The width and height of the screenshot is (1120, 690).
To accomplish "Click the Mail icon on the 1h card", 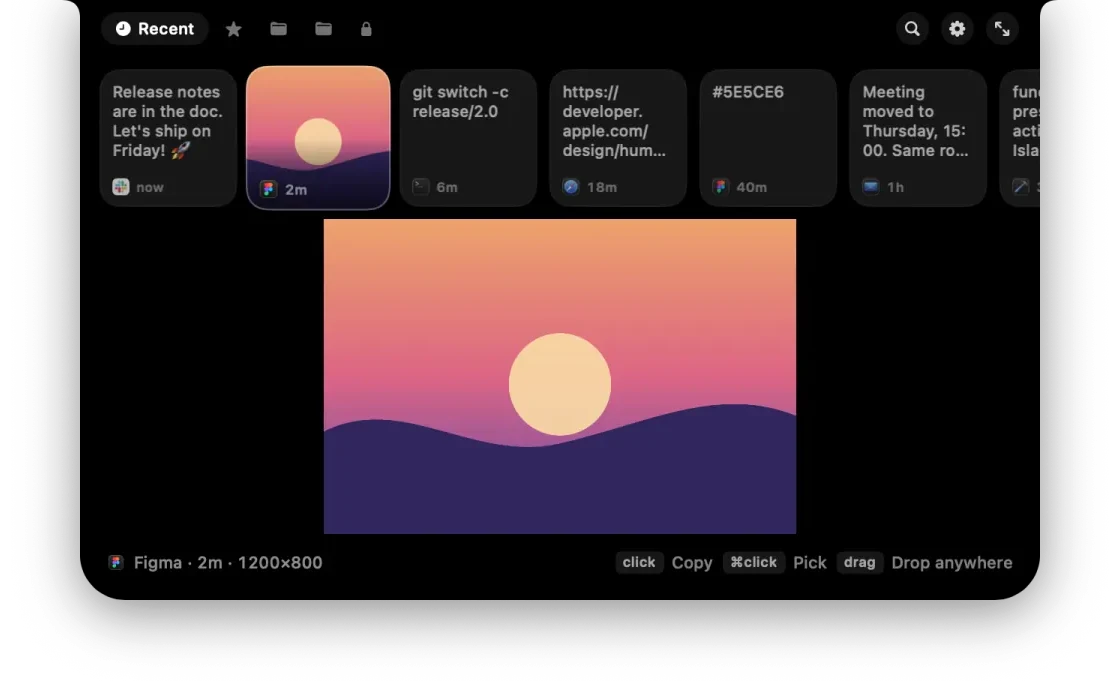I will pos(871,187).
